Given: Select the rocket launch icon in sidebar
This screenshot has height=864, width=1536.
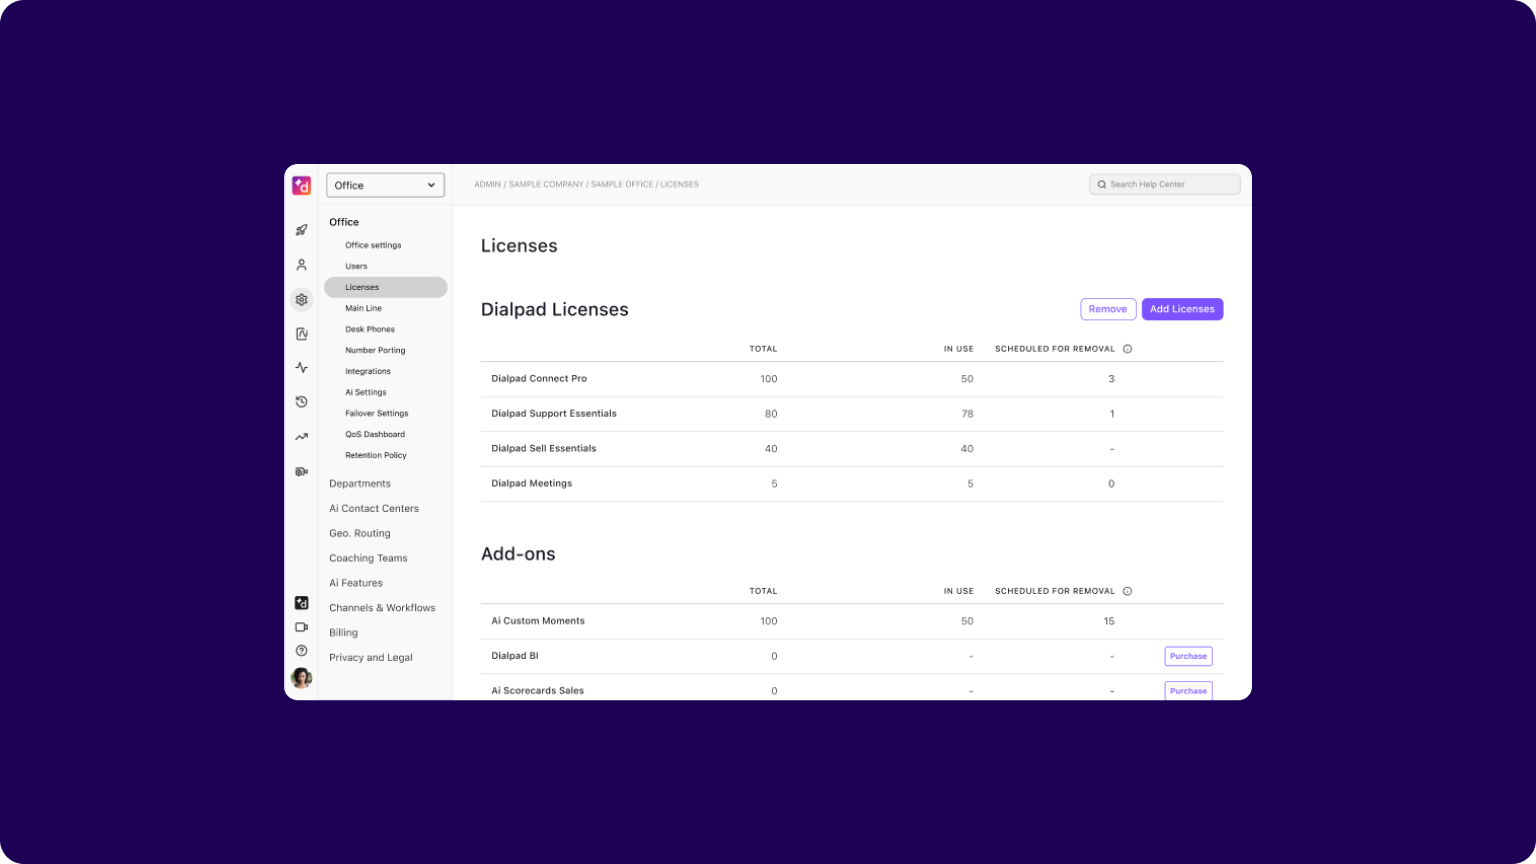Looking at the screenshot, I should tap(301, 230).
